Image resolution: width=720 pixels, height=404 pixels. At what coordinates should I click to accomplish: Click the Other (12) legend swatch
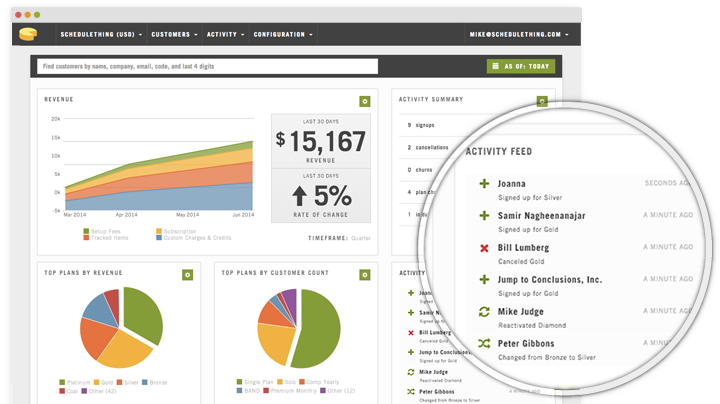pyautogui.click(x=323, y=391)
